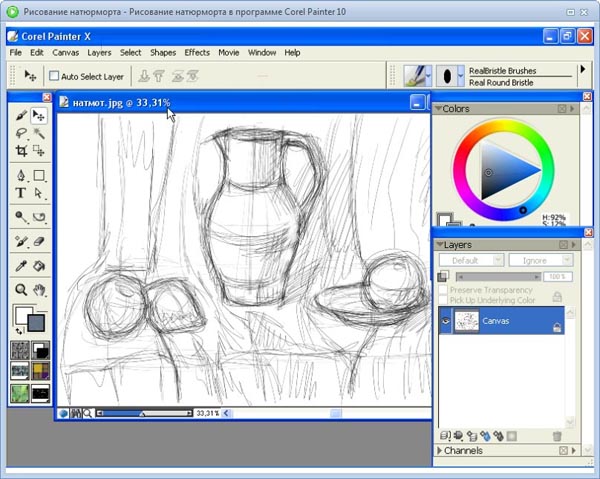Image resolution: width=600 pixels, height=479 pixels.
Task: Select the Brush tool in toolbox
Action: (x=21, y=116)
